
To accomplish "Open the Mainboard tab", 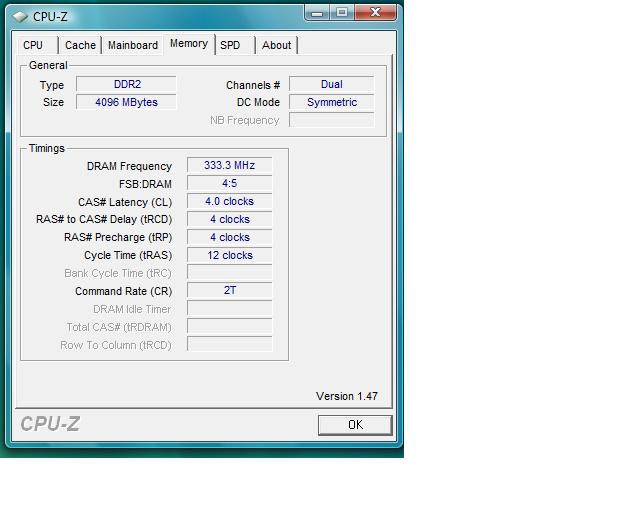I will pos(133,45).
